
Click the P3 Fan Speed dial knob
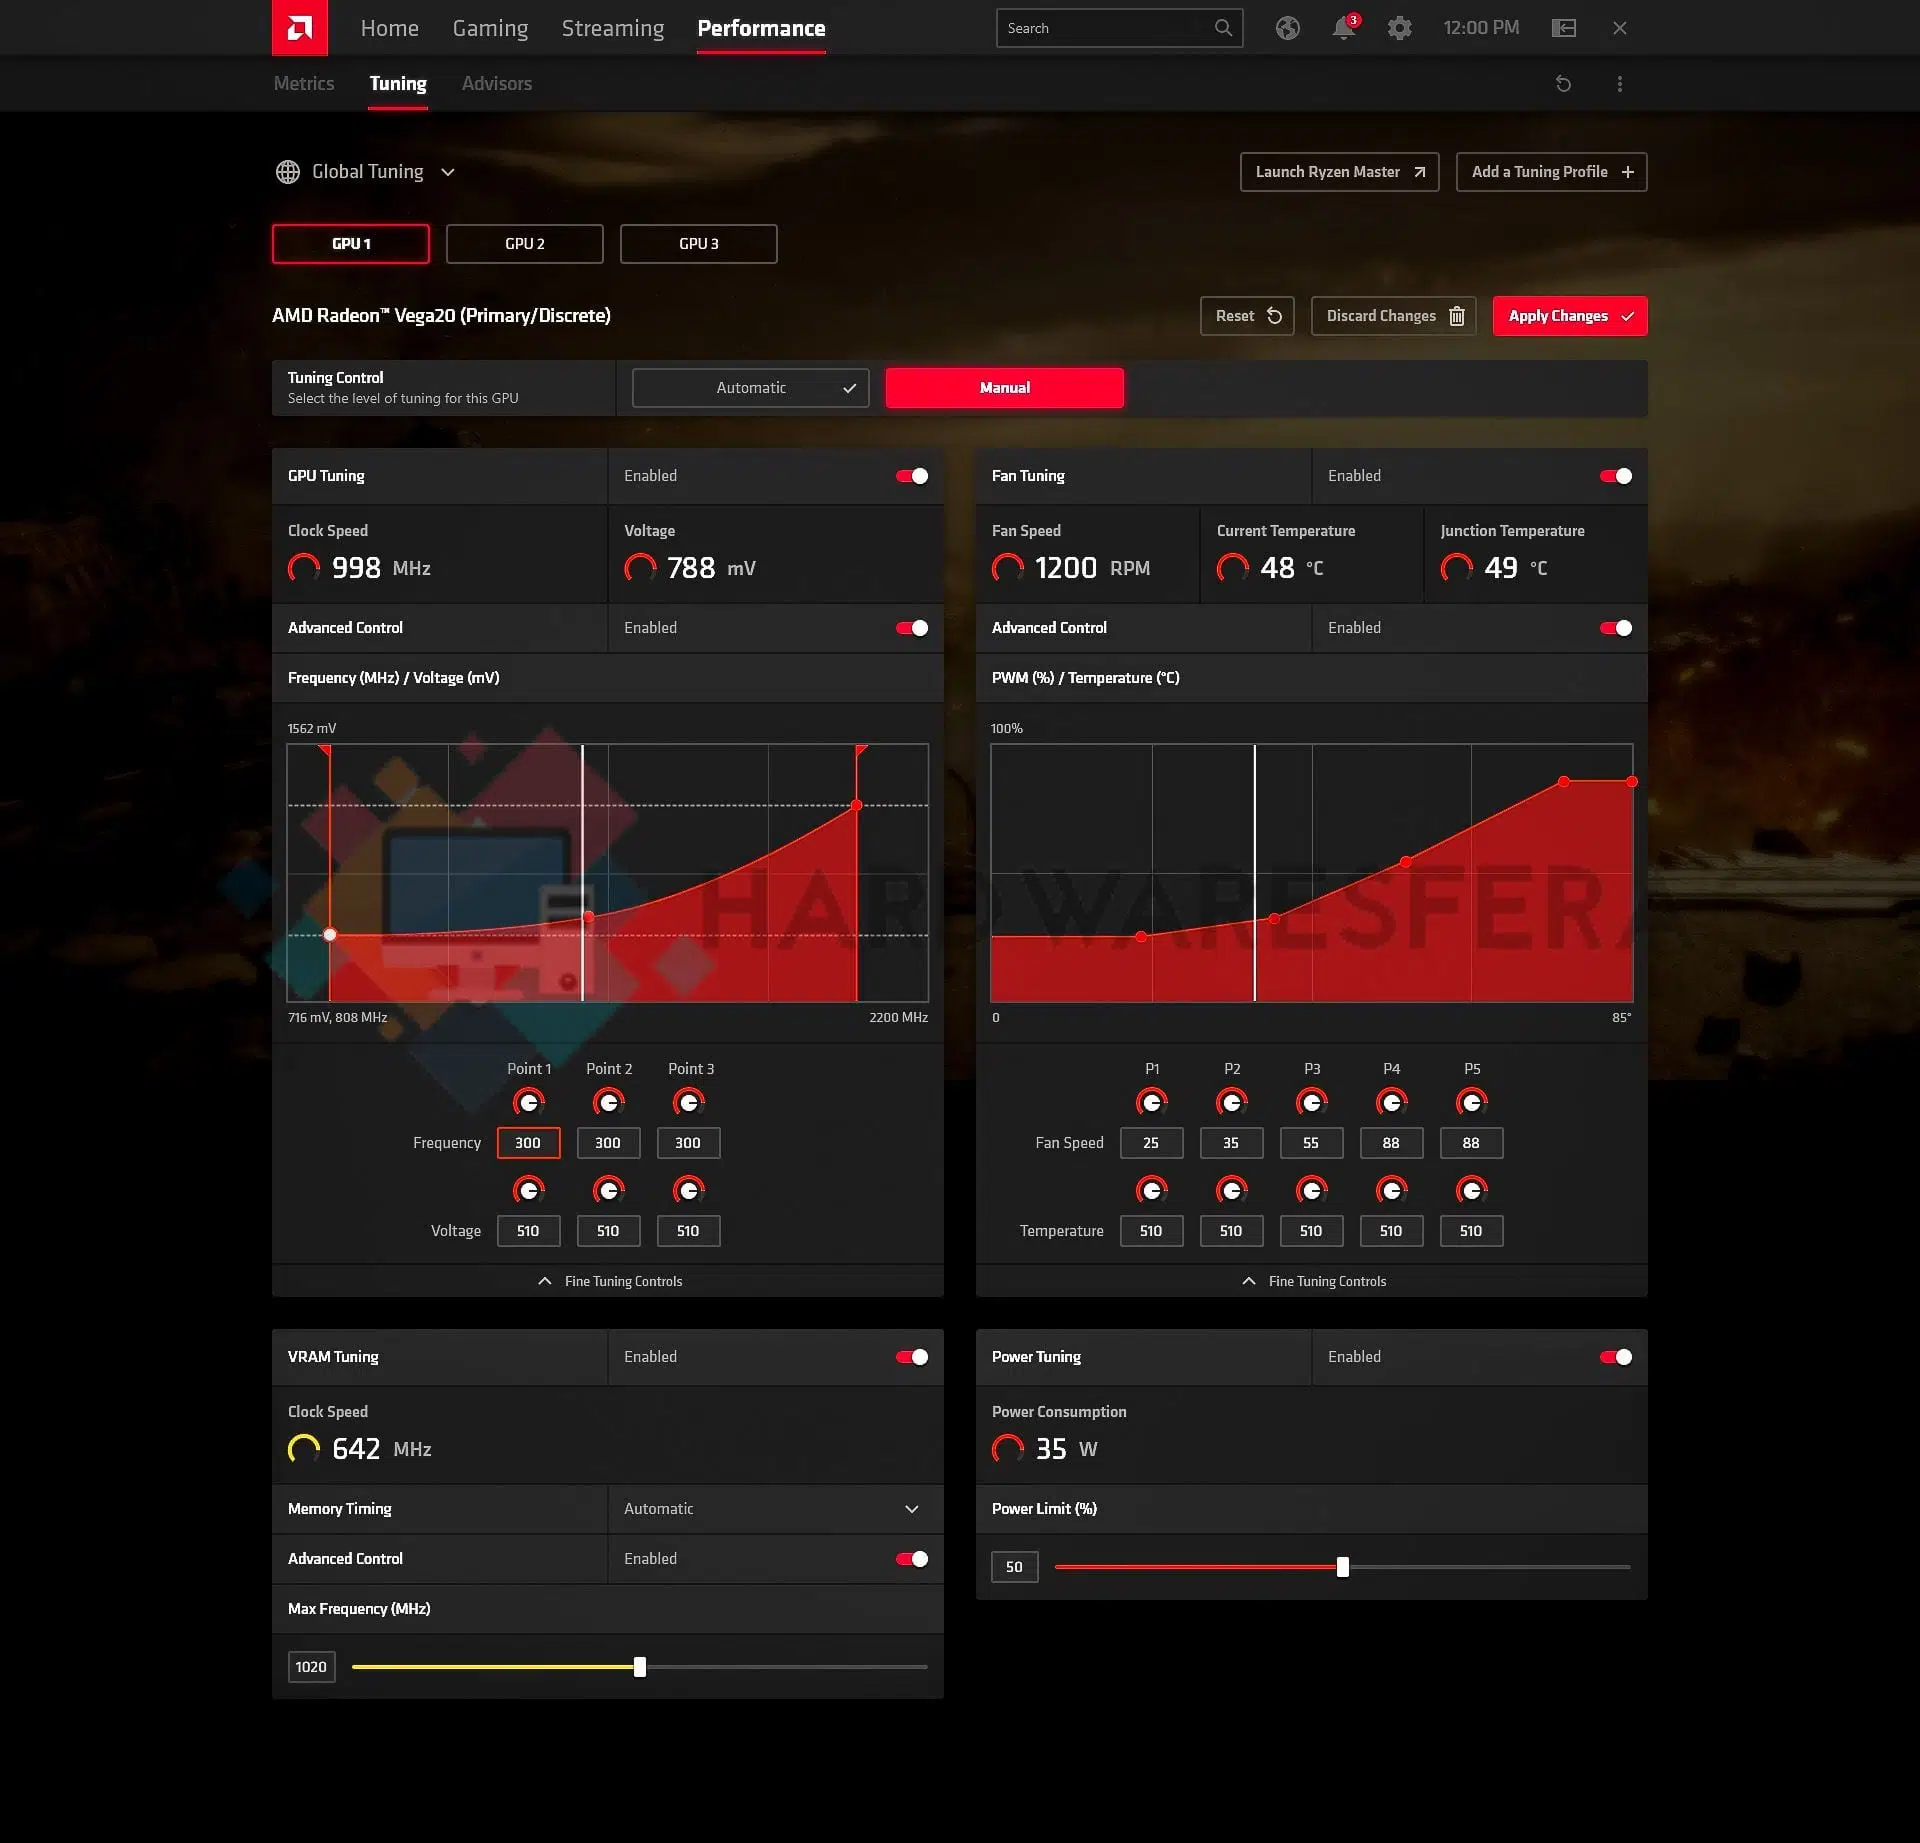click(1311, 1102)
